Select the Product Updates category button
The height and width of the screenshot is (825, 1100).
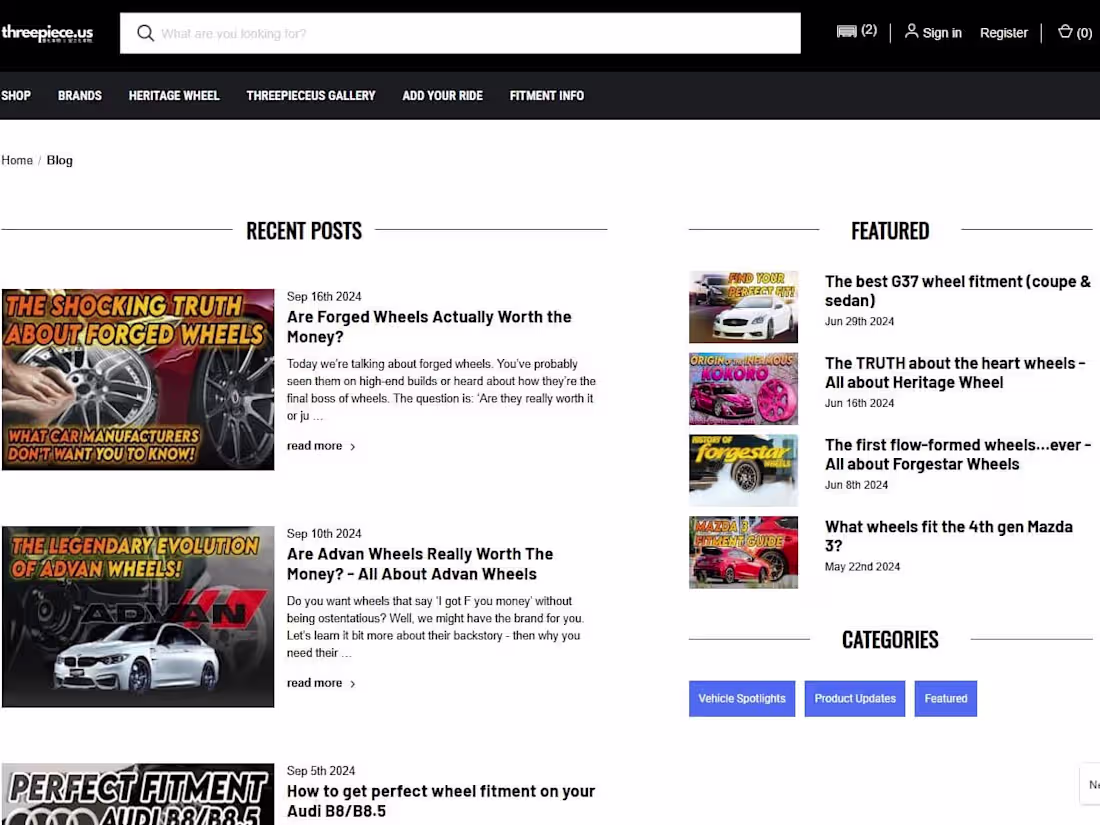854,698
